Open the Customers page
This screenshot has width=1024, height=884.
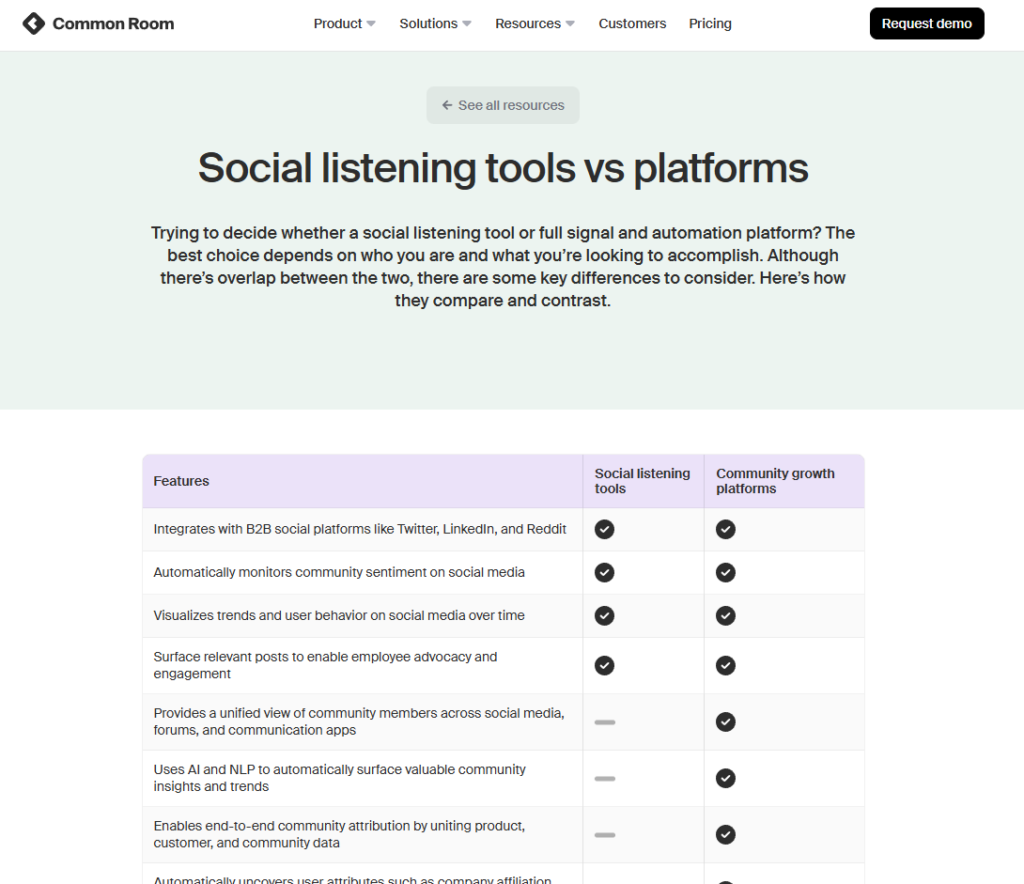[632, 23]
